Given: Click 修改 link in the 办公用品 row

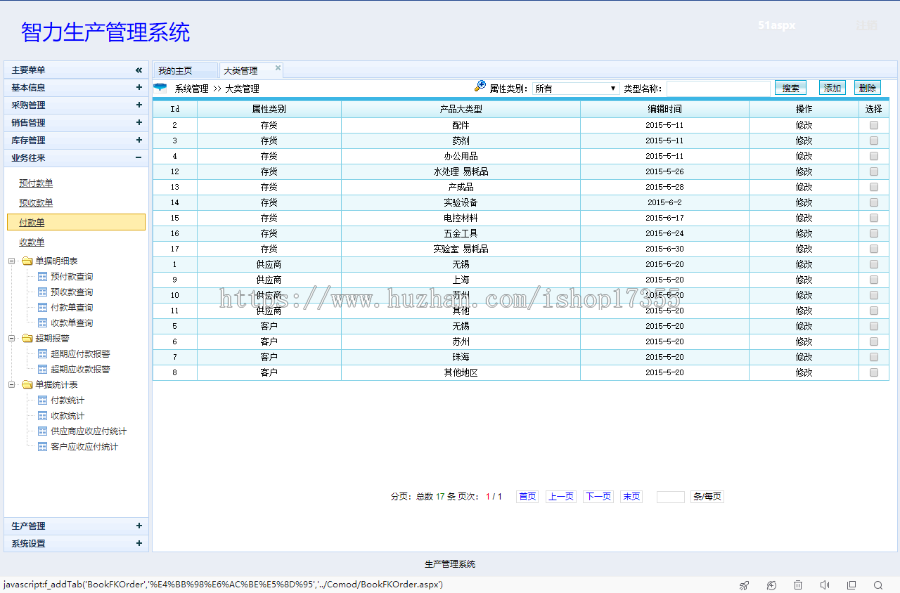Looking at the screenshot, I should (803, 156).
